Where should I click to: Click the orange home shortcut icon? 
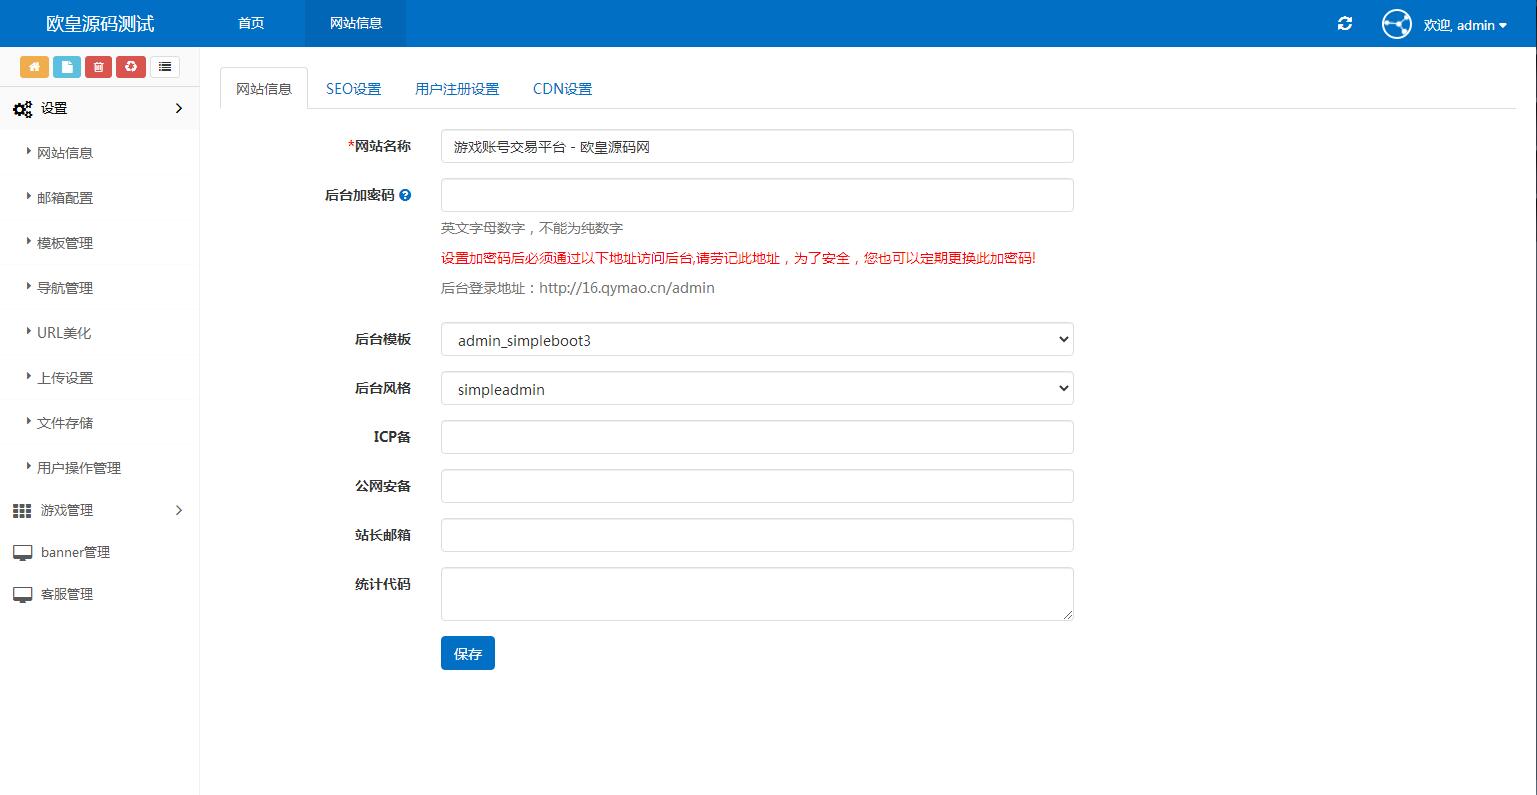click(35, 67)
